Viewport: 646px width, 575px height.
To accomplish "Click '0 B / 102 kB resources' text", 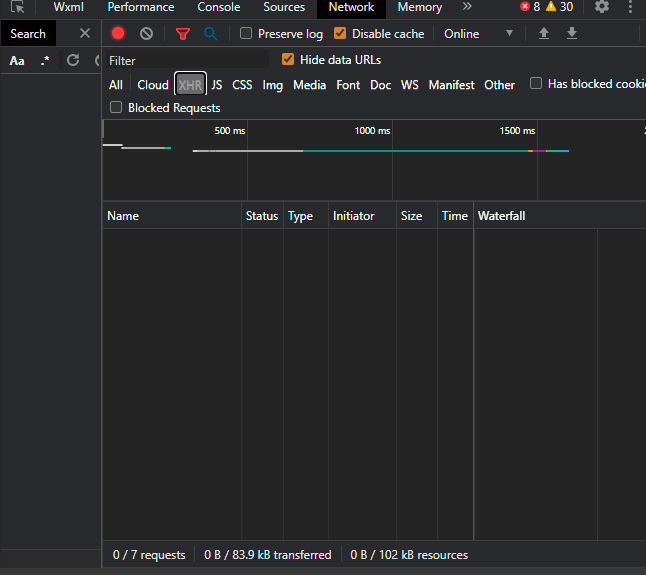I will pyautogui.click(x=409, y=555).
